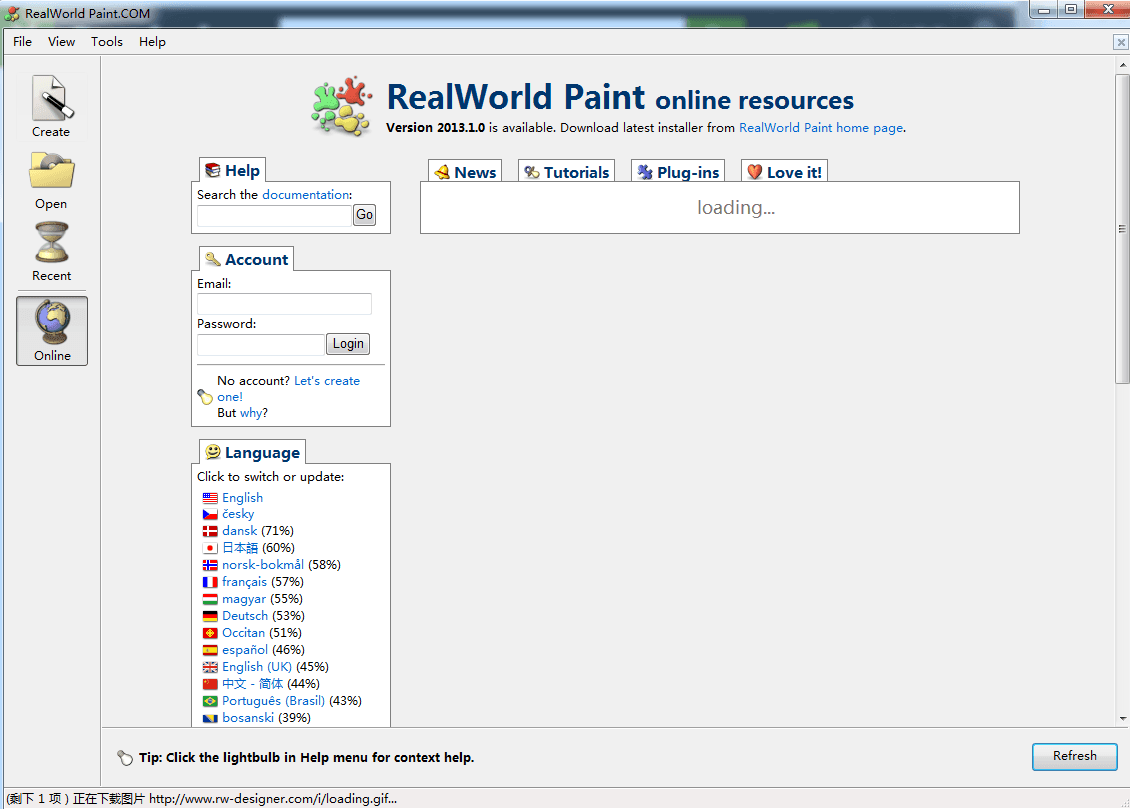Switch language to 日本語
1130x809 pixels.
tap(240, 548)
